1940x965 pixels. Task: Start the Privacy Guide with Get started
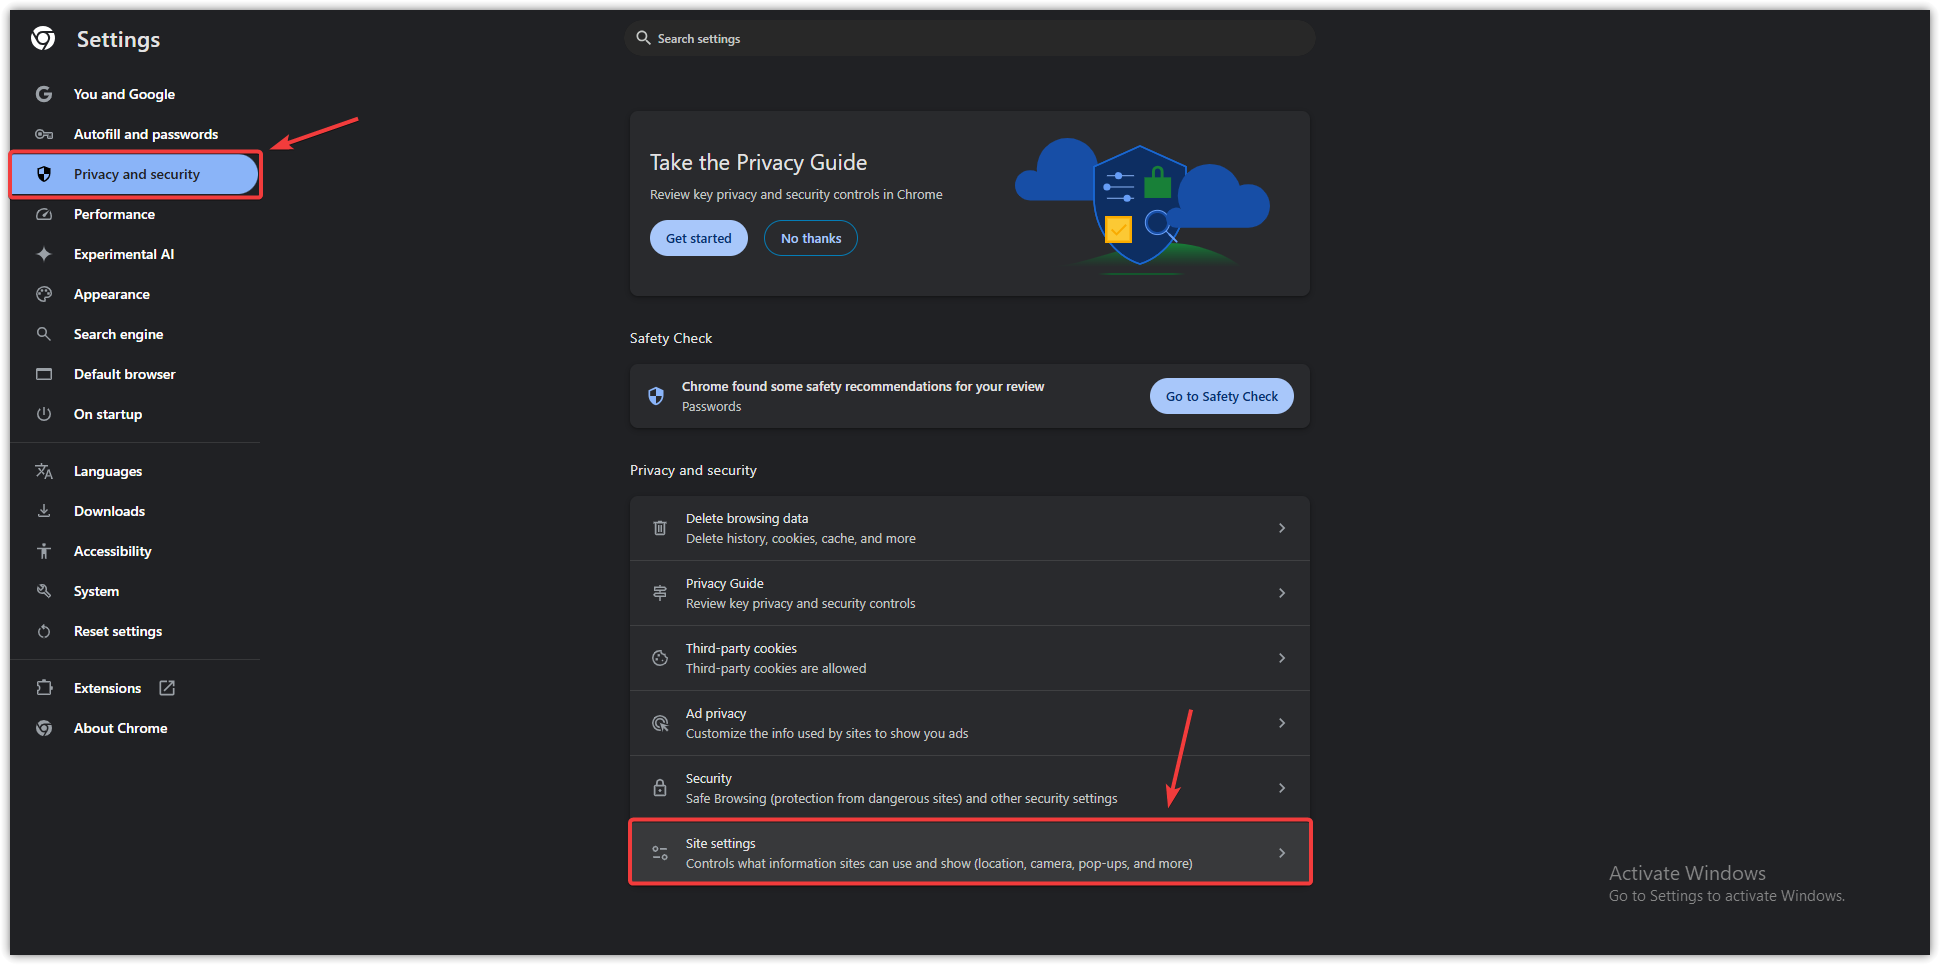[x=699, y=238]
